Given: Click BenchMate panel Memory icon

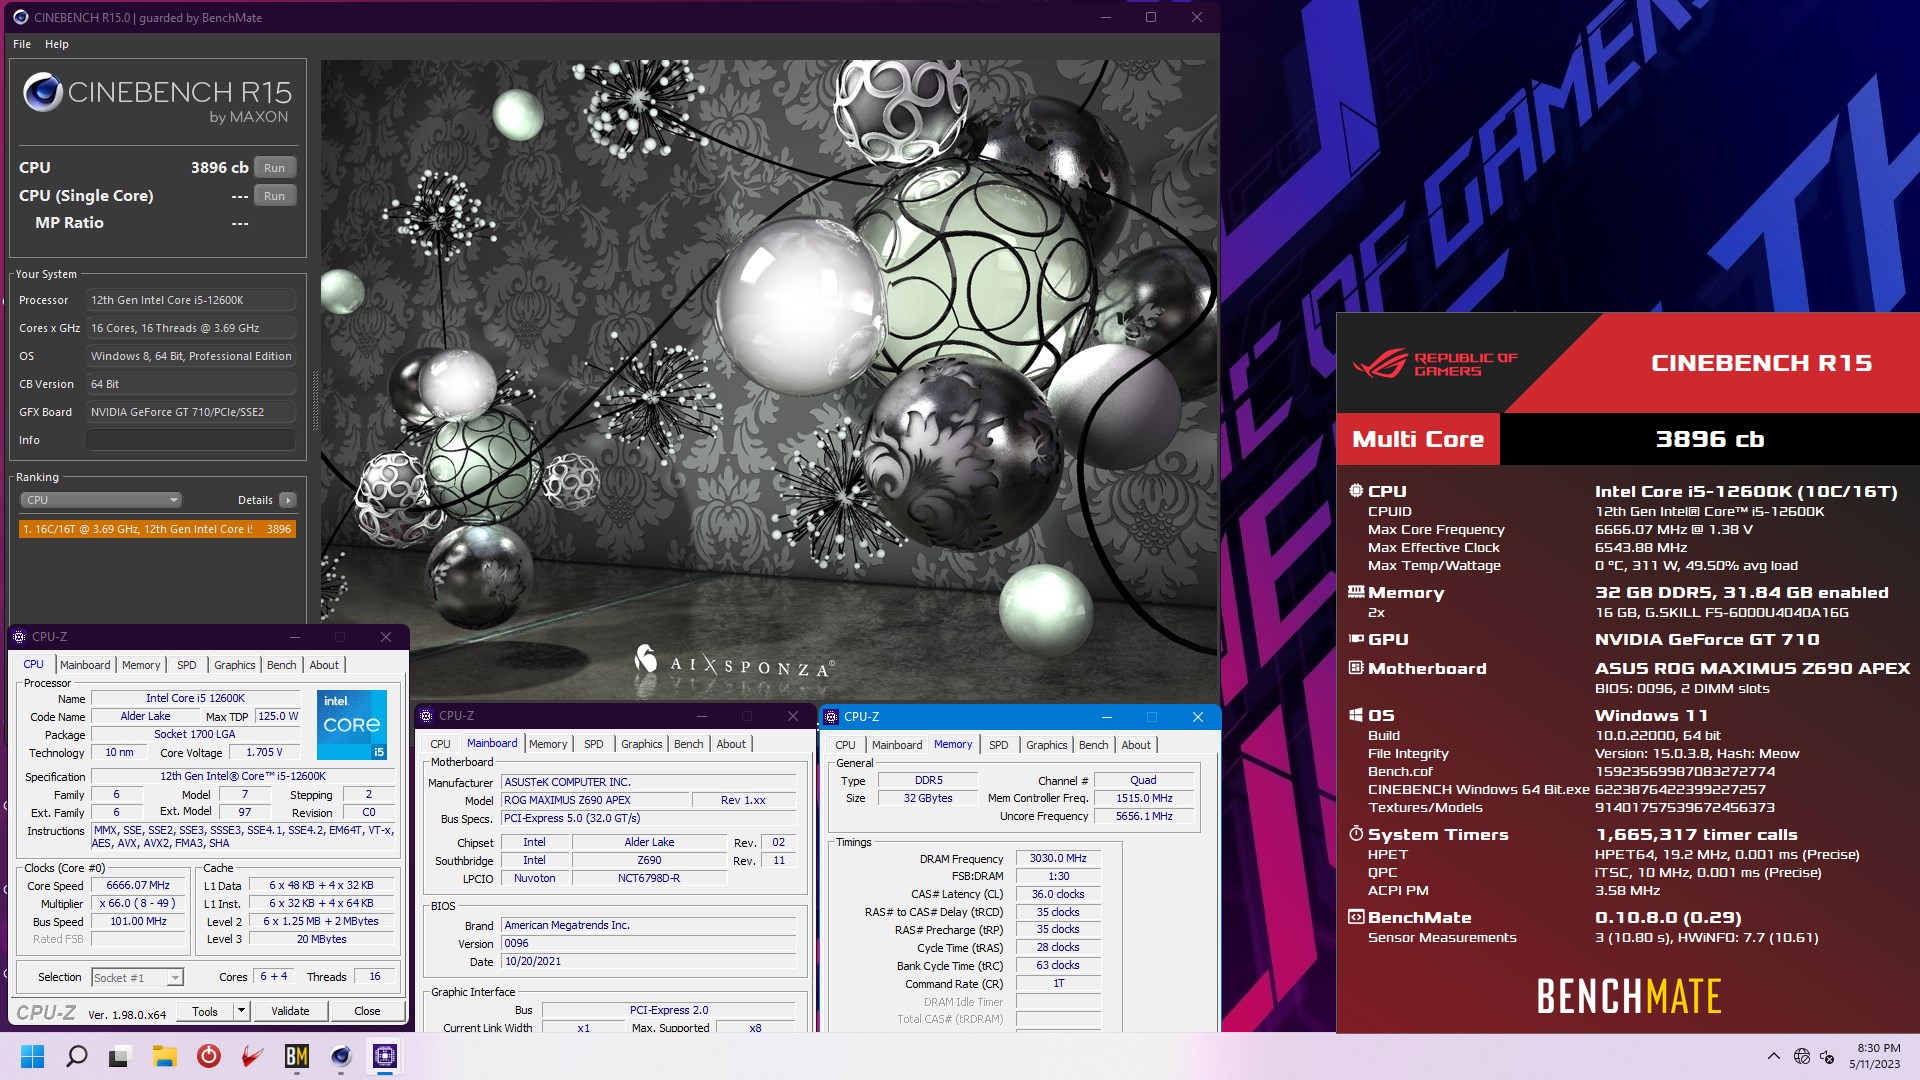Looking at the screenshot, I should (x=1356, y=592).
